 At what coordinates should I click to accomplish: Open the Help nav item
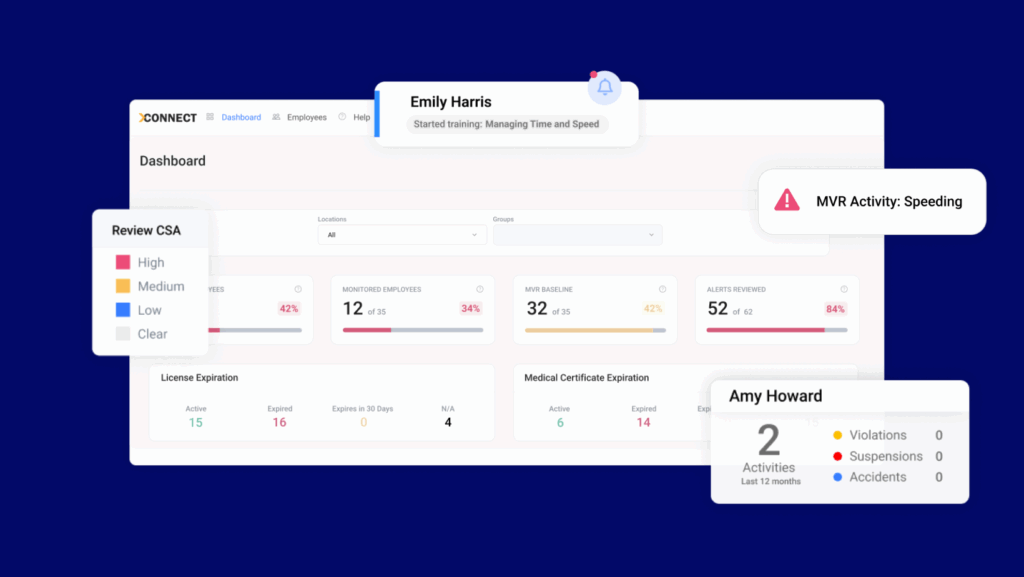pos(361,117)
